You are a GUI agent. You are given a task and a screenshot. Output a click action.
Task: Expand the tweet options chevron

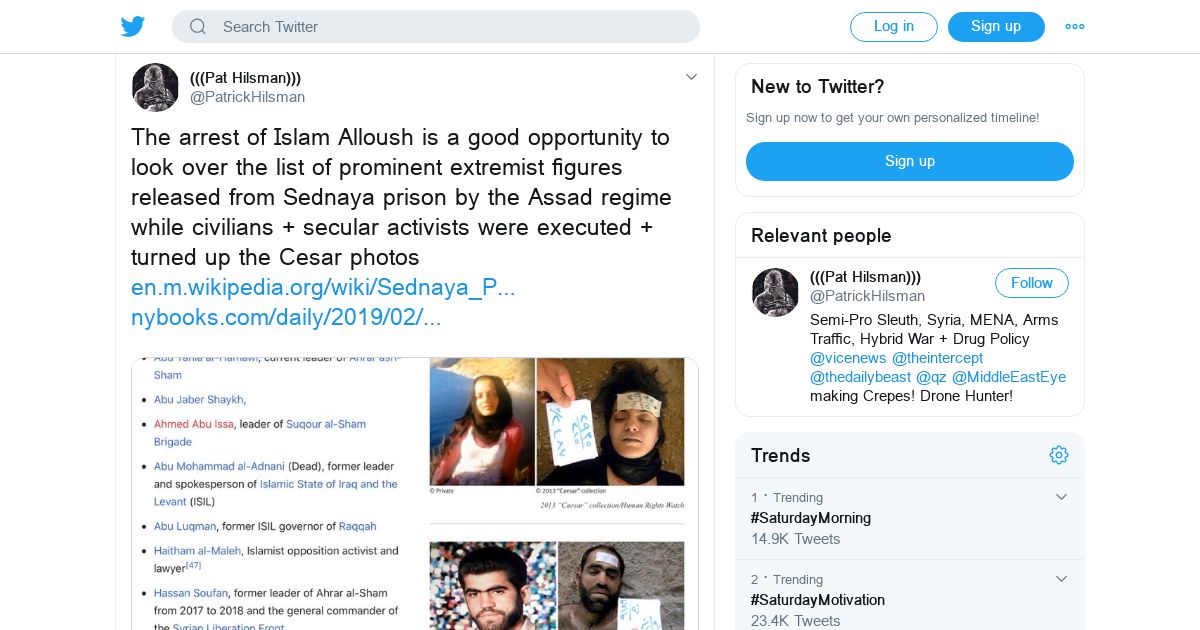click(691, 77)
